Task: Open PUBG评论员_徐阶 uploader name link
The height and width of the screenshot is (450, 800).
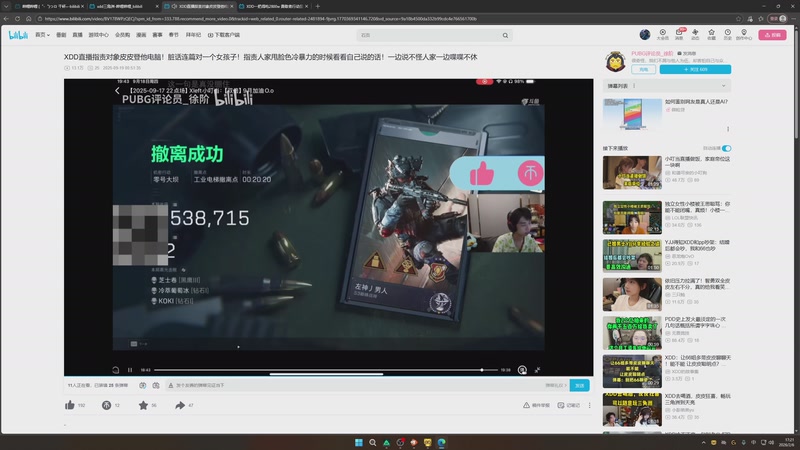Action: [x=652, y=53]
